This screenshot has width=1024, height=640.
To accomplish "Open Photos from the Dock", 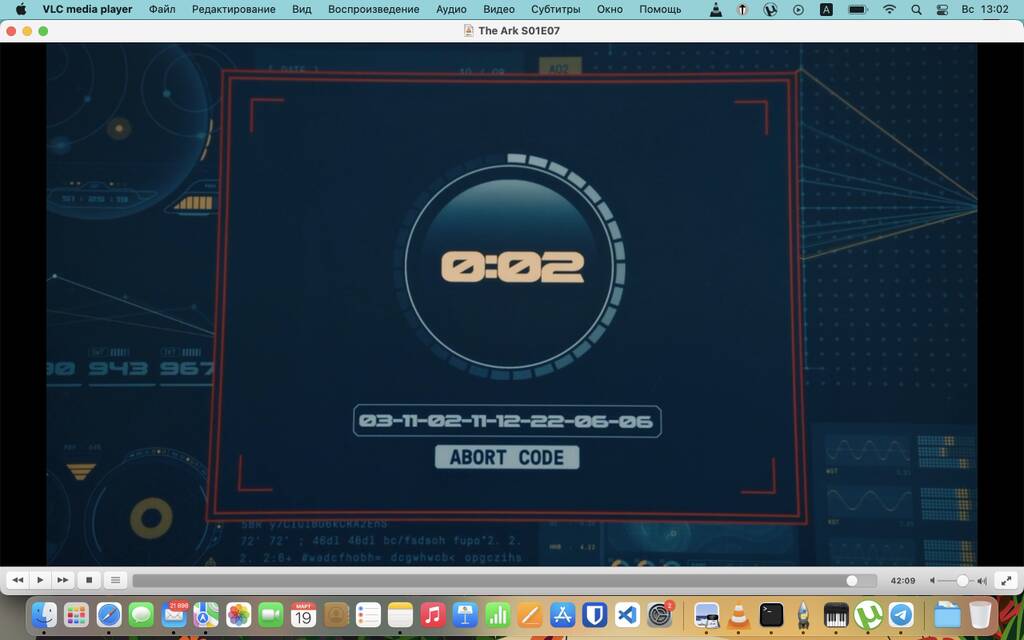I will 238,615.
